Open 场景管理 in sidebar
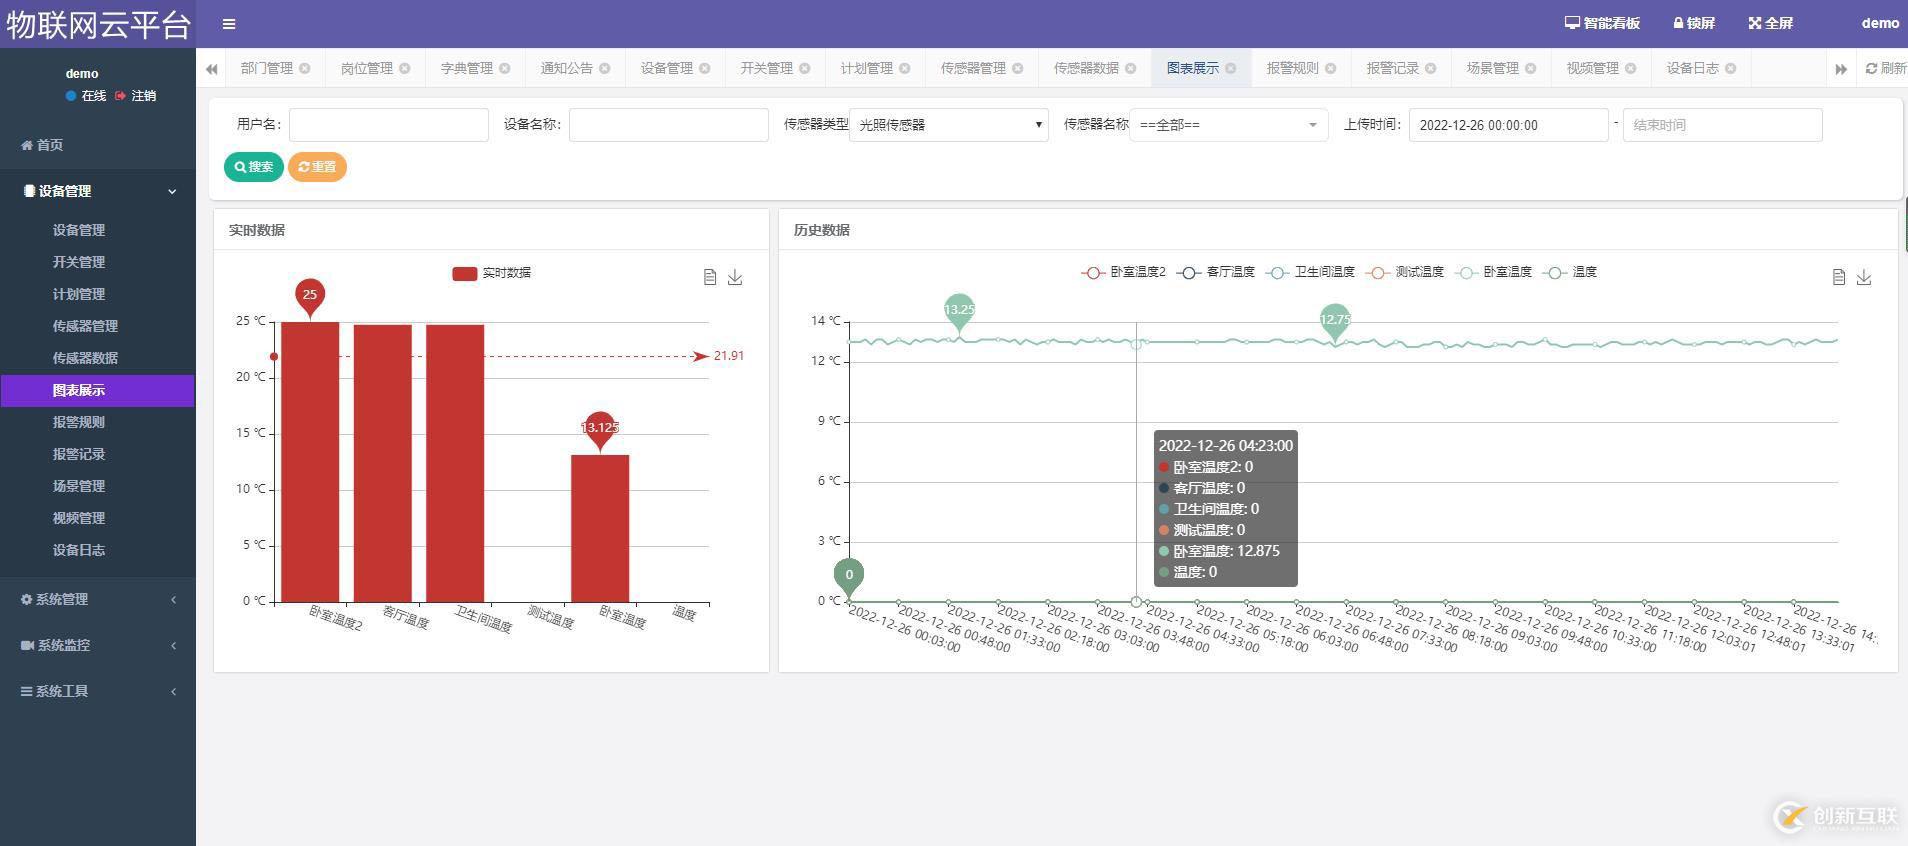This screenshot has height=846, width=1908. coord(79,486)
